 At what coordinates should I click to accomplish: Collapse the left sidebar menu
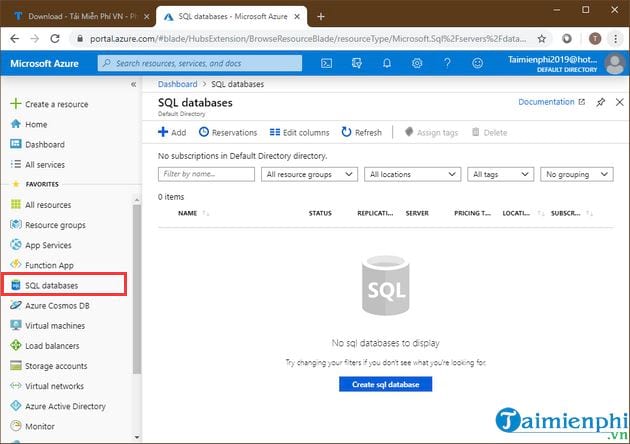[x=133, y=84]
